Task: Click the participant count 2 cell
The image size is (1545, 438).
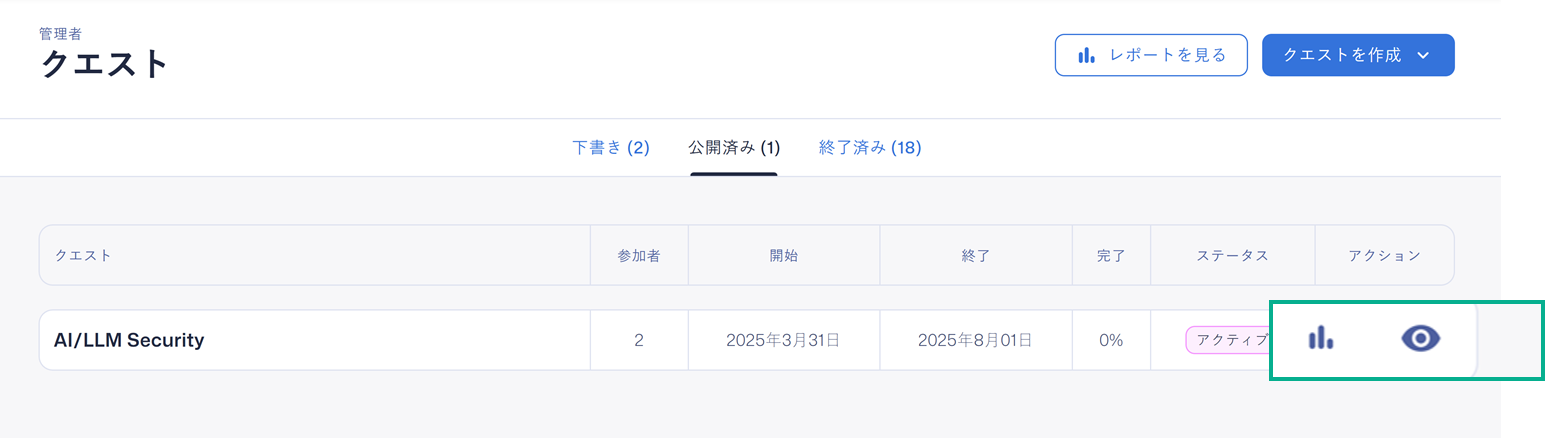Action: pyautogui.click(x=639, y=340)
